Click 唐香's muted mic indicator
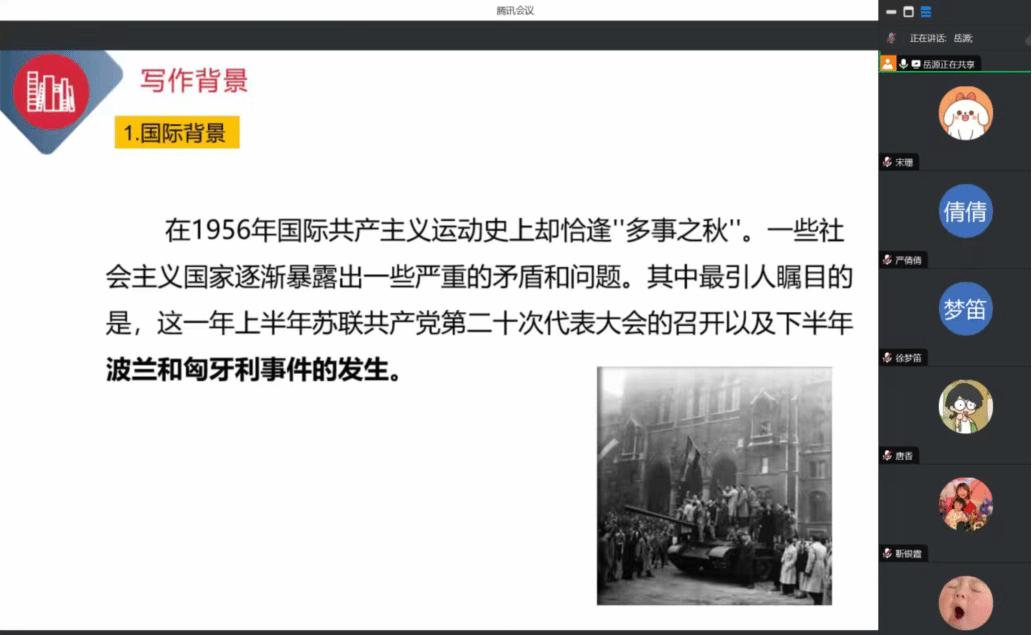Screen dimensions: 1032x635 pos(887,456)
